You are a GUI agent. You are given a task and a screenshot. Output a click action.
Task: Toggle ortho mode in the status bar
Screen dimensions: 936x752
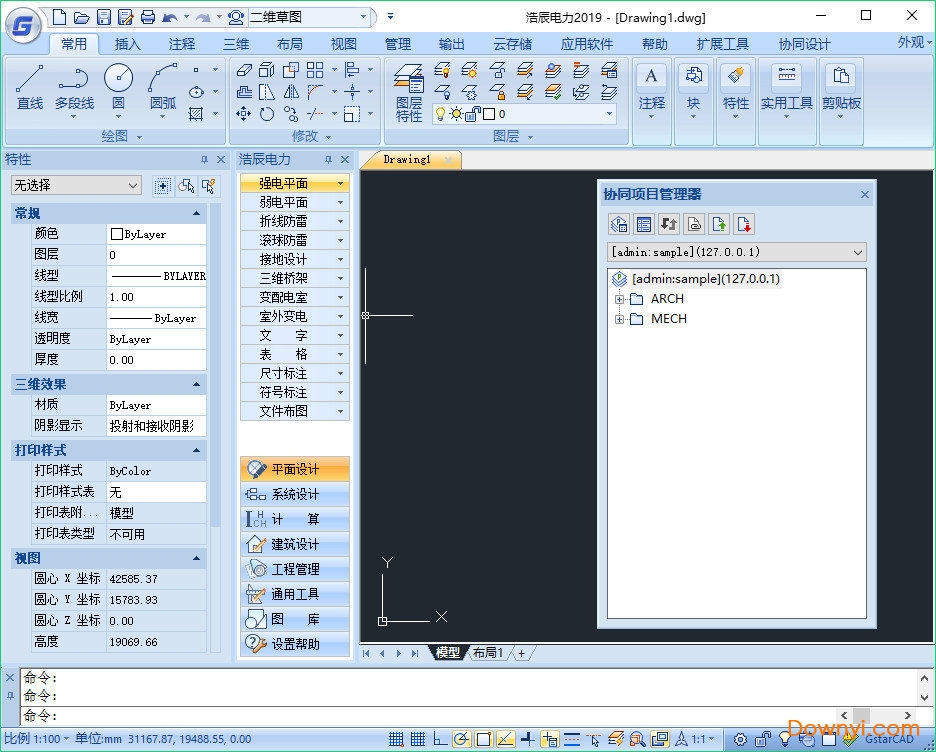[x=439, y=740]
